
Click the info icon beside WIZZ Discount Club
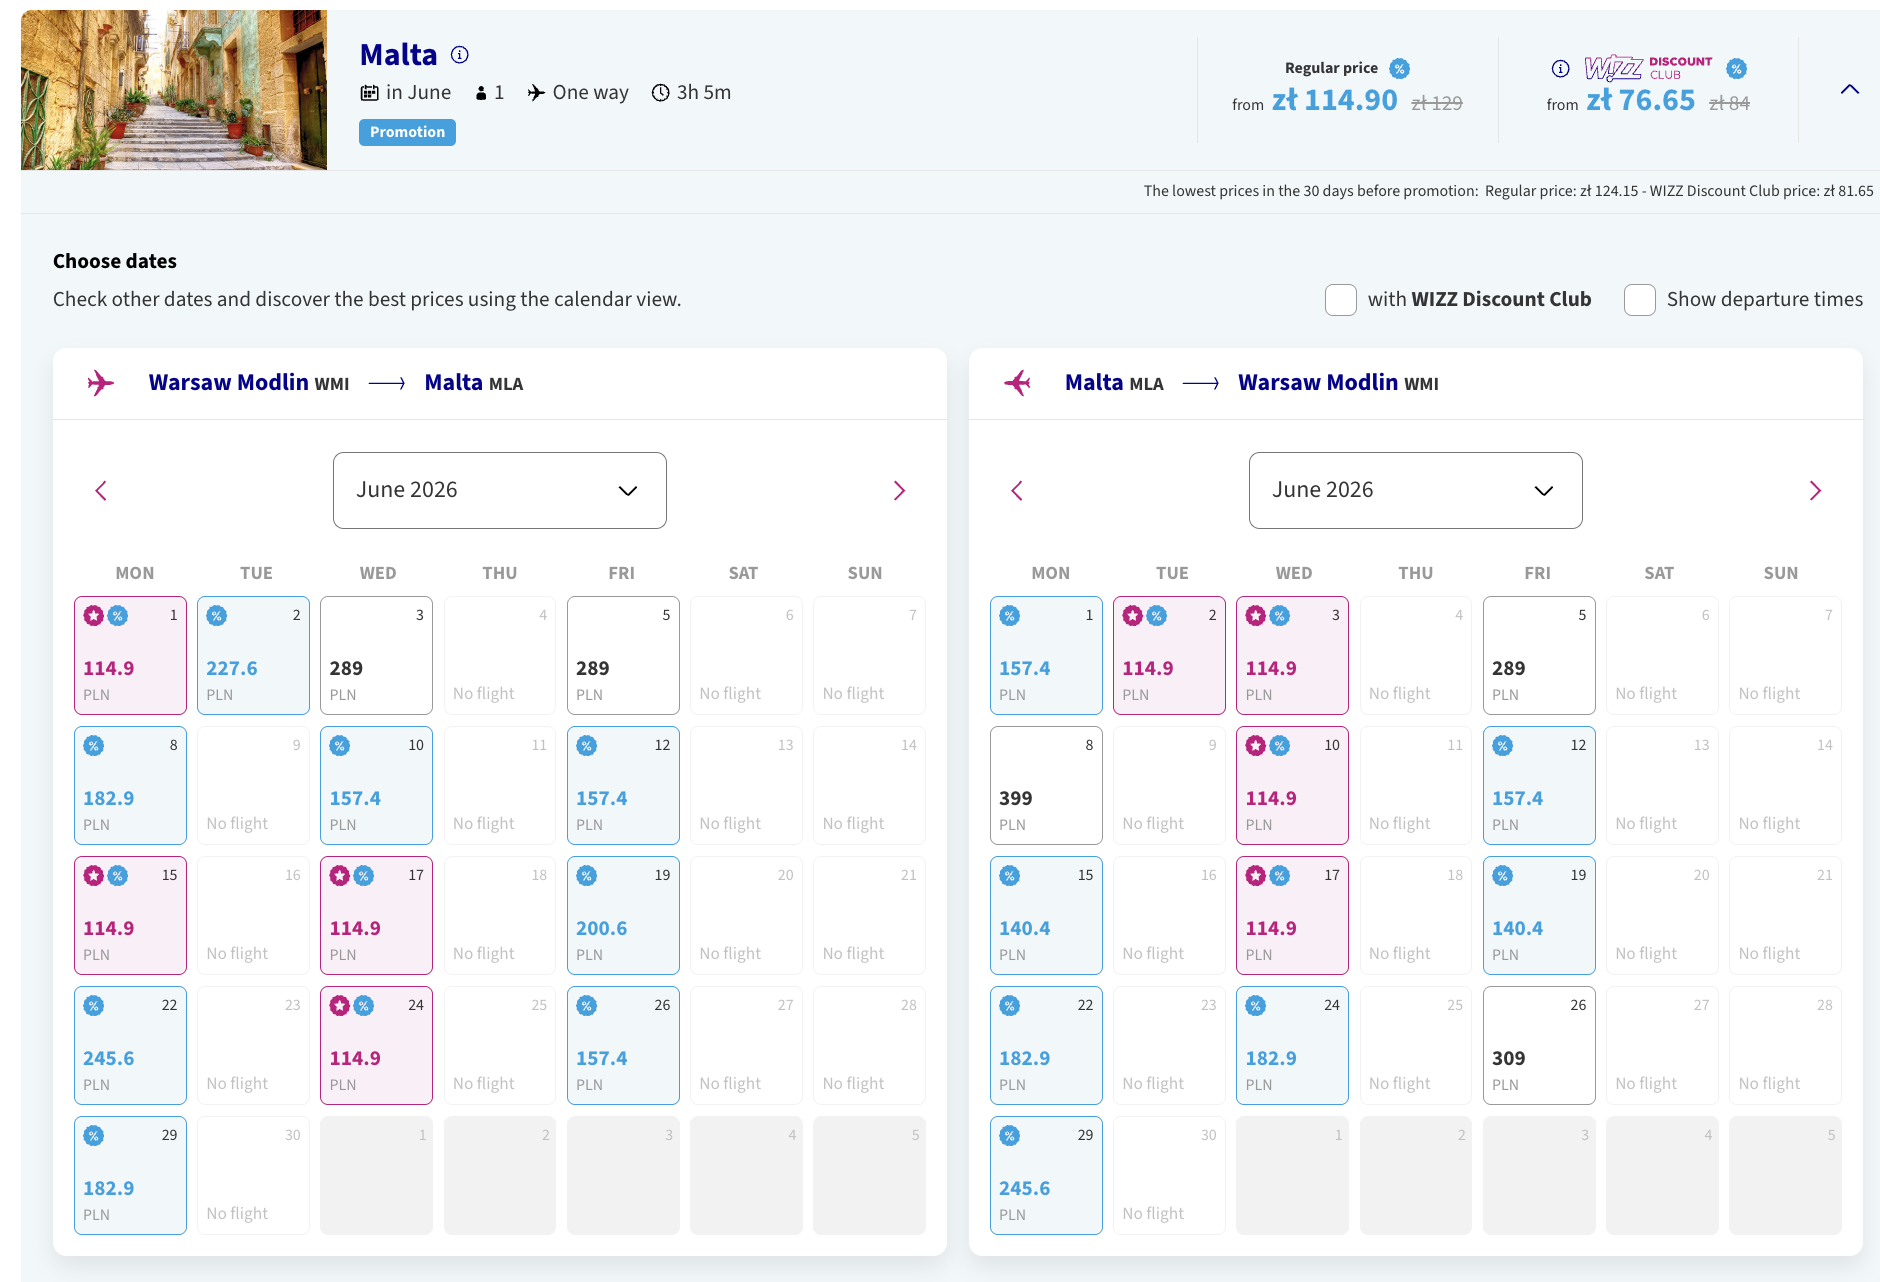tap(1560, 68)
